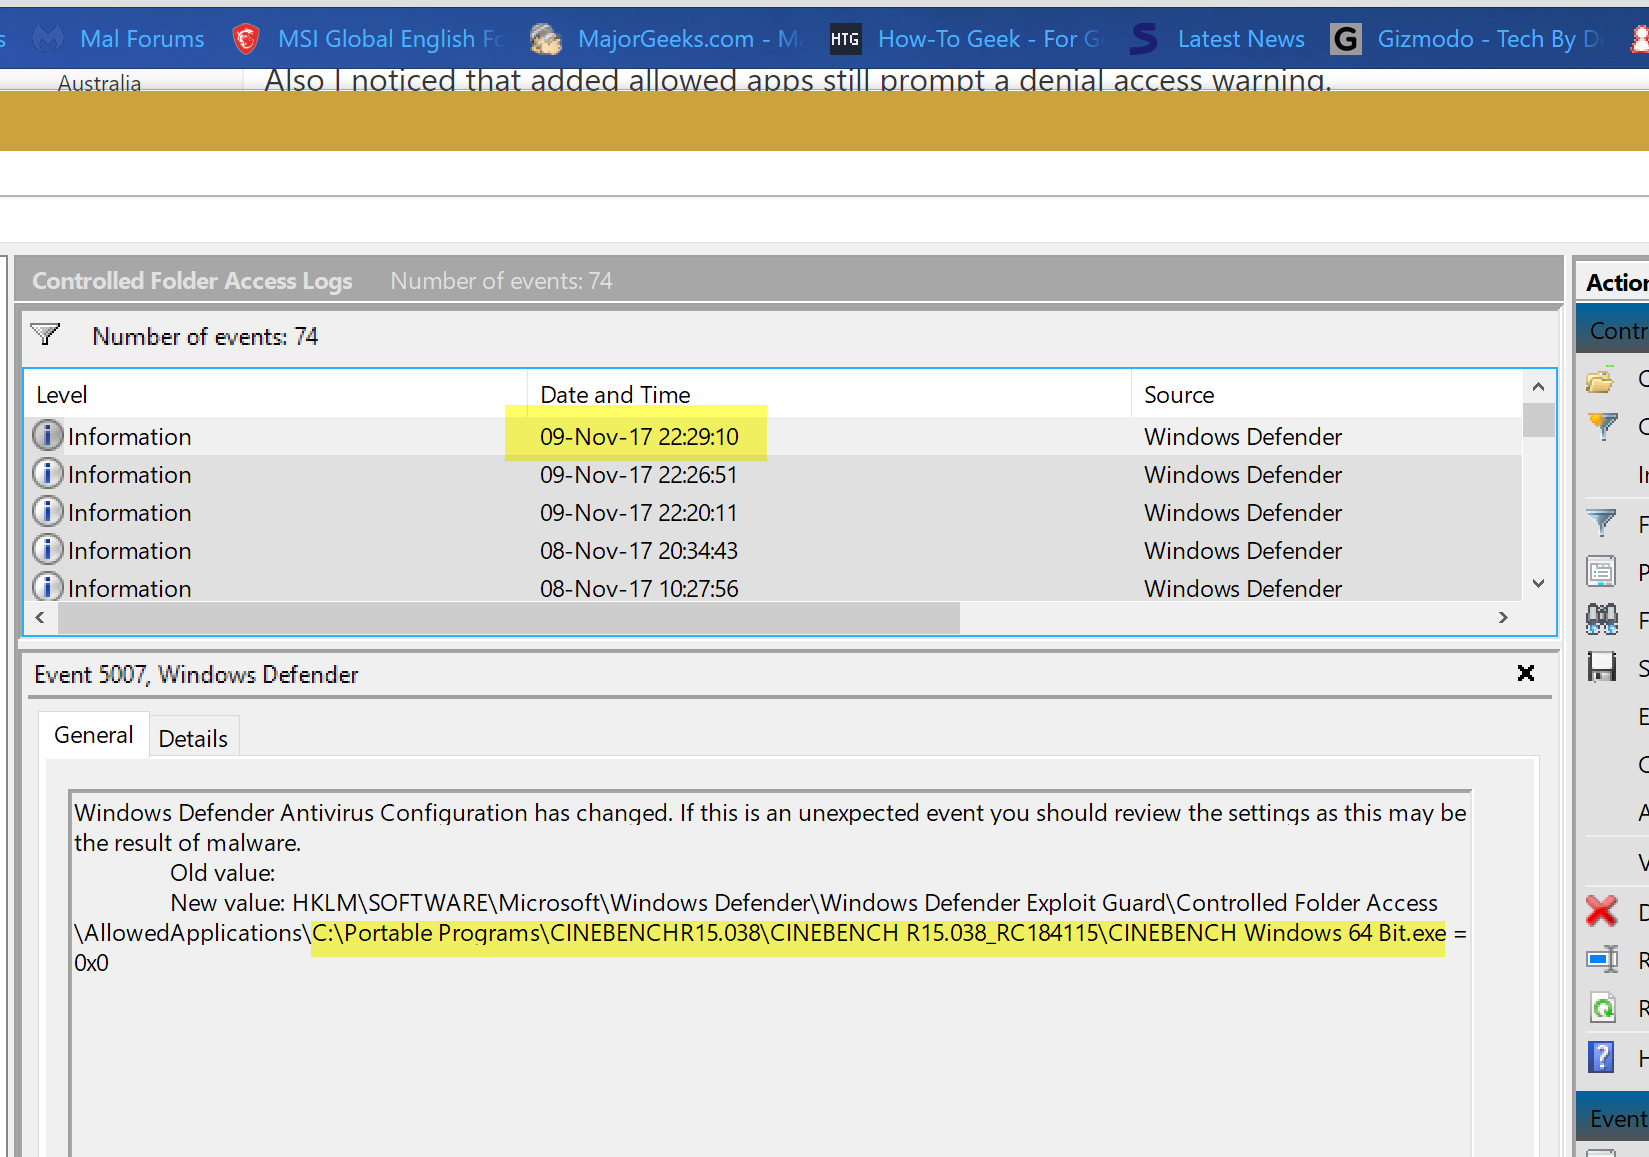The height and width of the screenshot is (1157, 1649).
Task: Click the MajorGeeks bookmark favicon
Action: coord(545,39)
